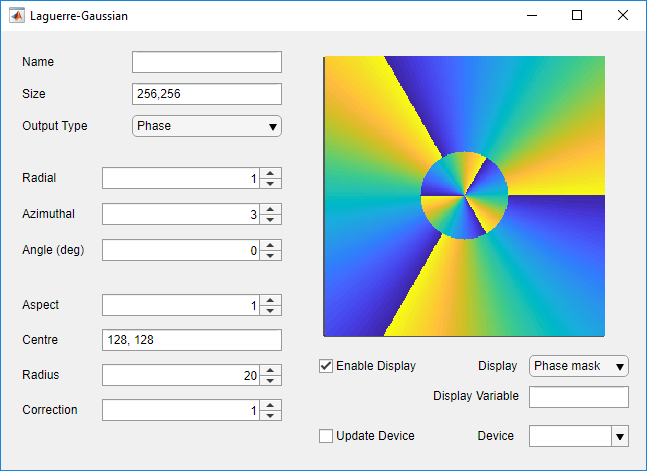
Task: Step up the Correction spinner
Action: tap(271, 405)
